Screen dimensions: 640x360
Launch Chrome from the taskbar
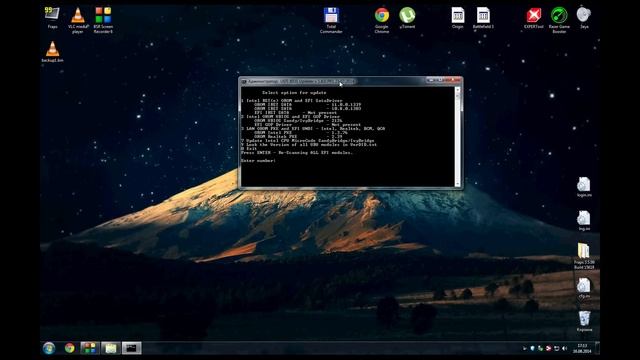tap(70, 348)
